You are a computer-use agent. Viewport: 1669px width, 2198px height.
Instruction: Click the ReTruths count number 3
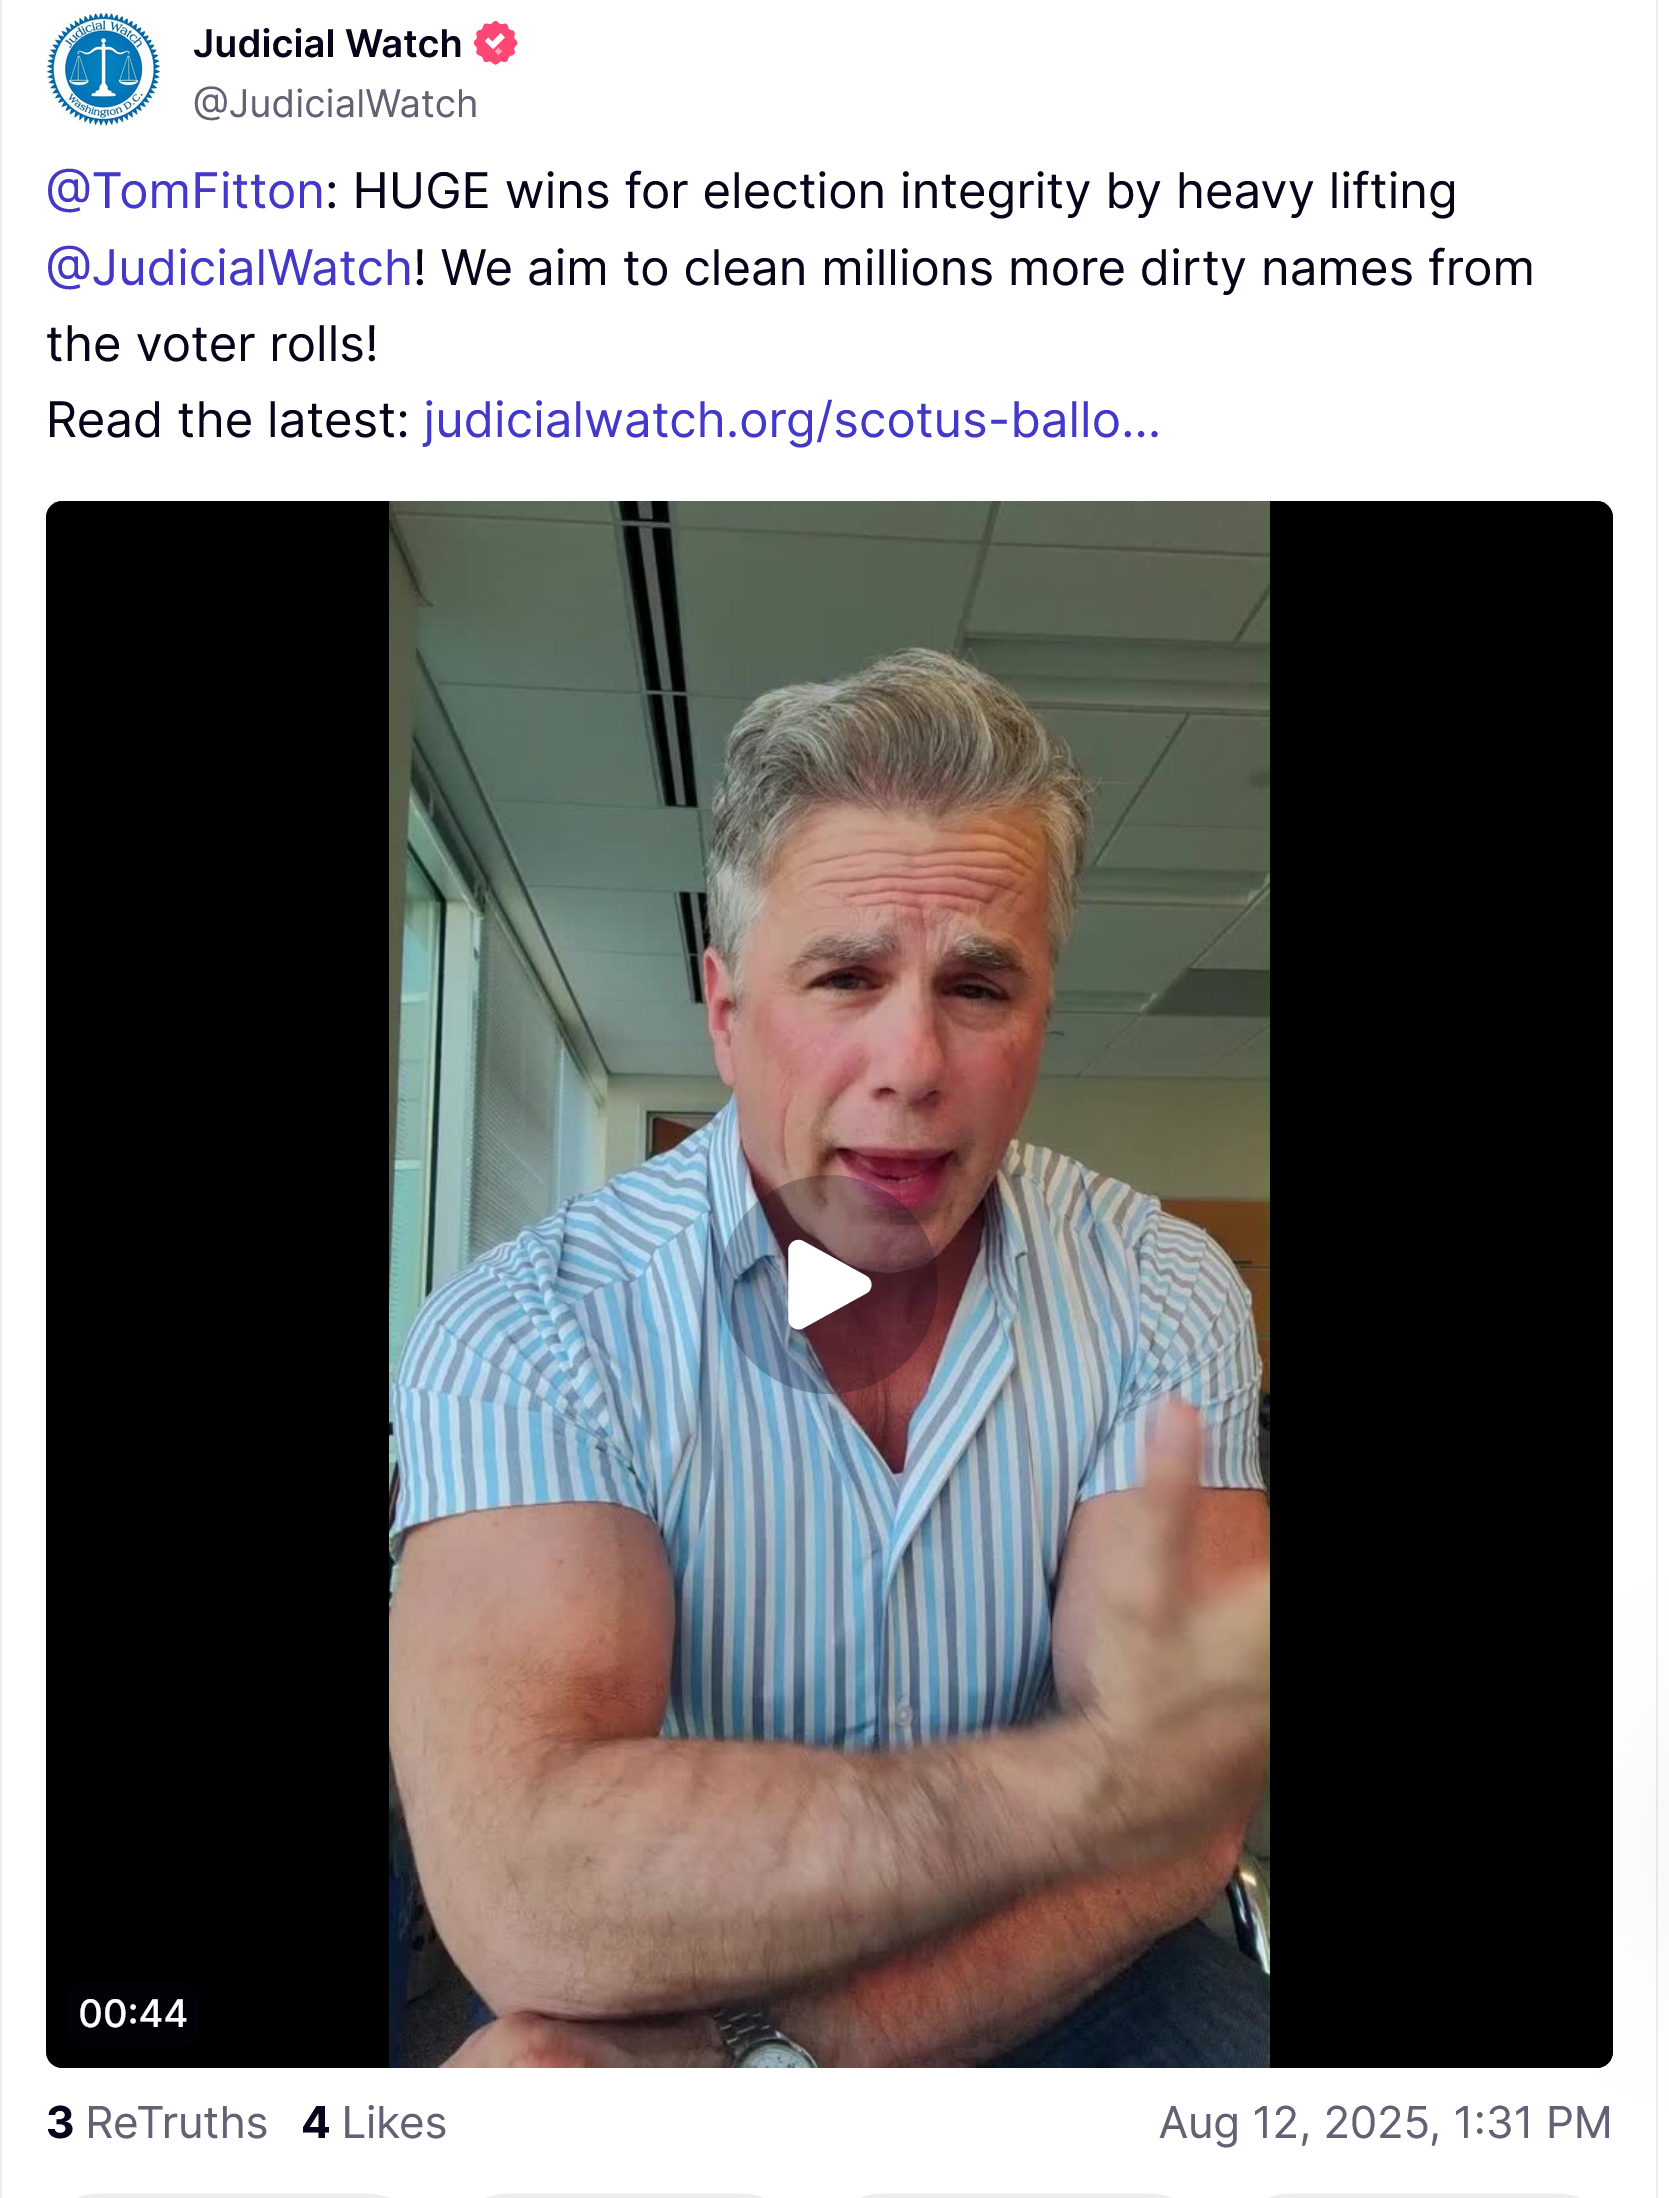coord(60,2122)
